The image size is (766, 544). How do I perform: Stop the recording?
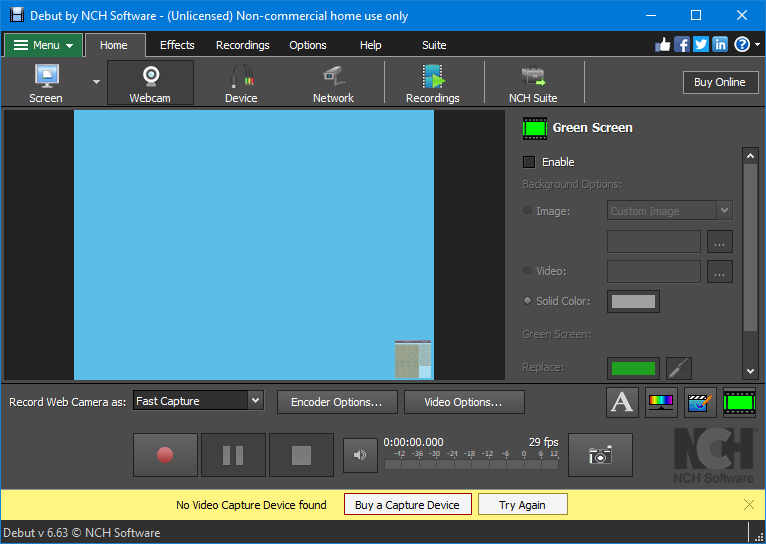pos(301,455)
